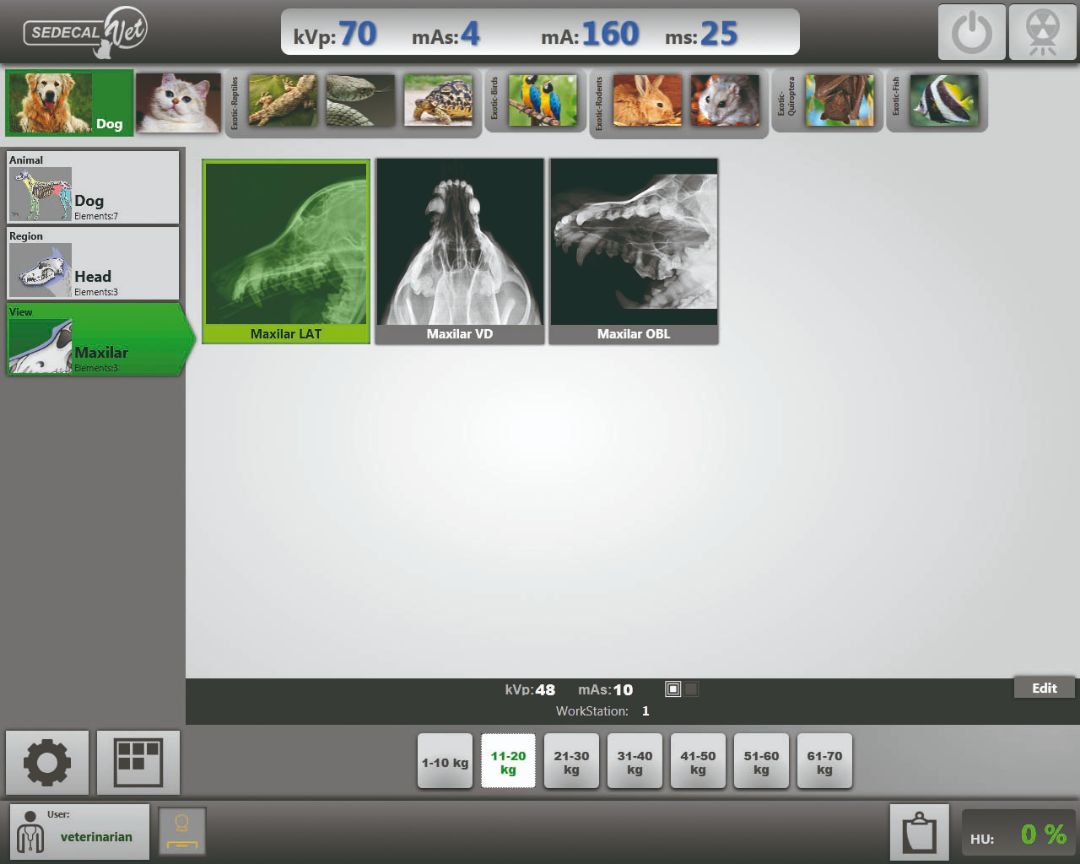This screenshot has height=864, width=1080.
Task: Click the clipboard icon at bottom right
Action: point(918,832)
